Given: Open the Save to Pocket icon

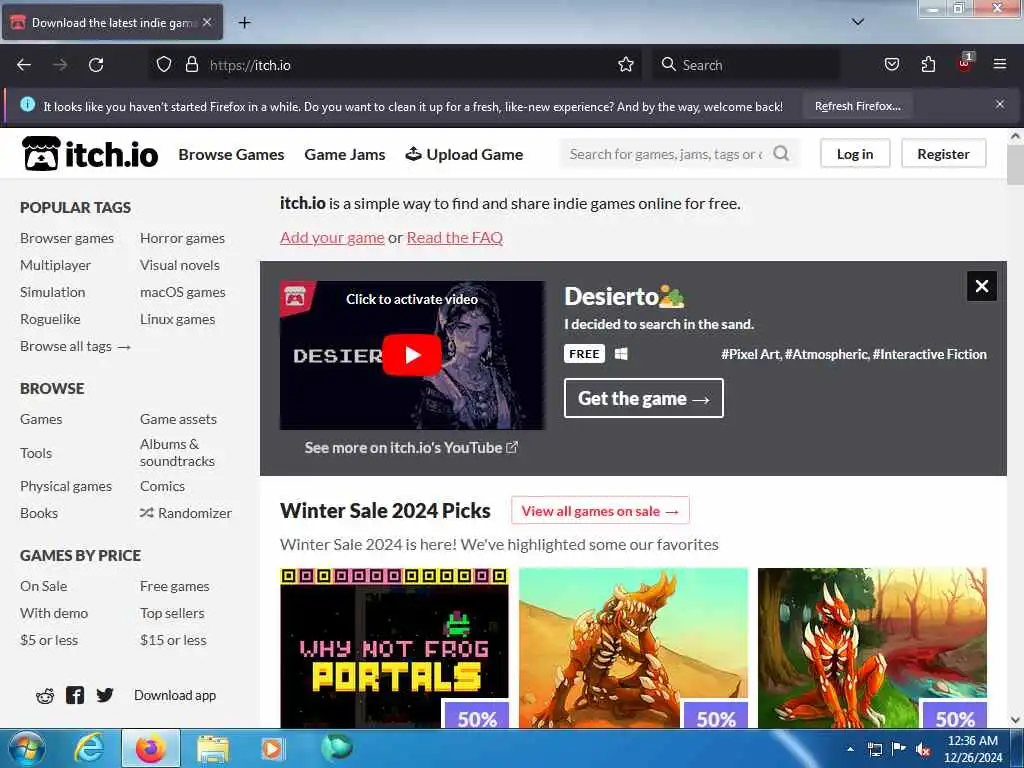Looking at the screenshot, I should point(891,65).
